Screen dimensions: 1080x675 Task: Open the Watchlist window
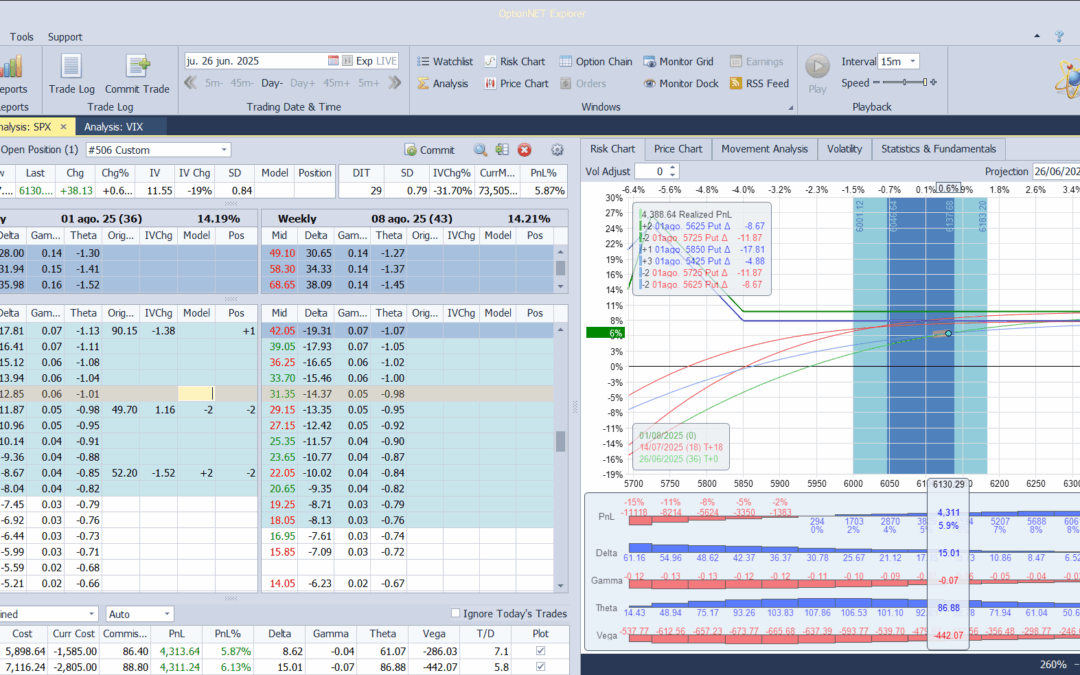[x=445, y=61]
